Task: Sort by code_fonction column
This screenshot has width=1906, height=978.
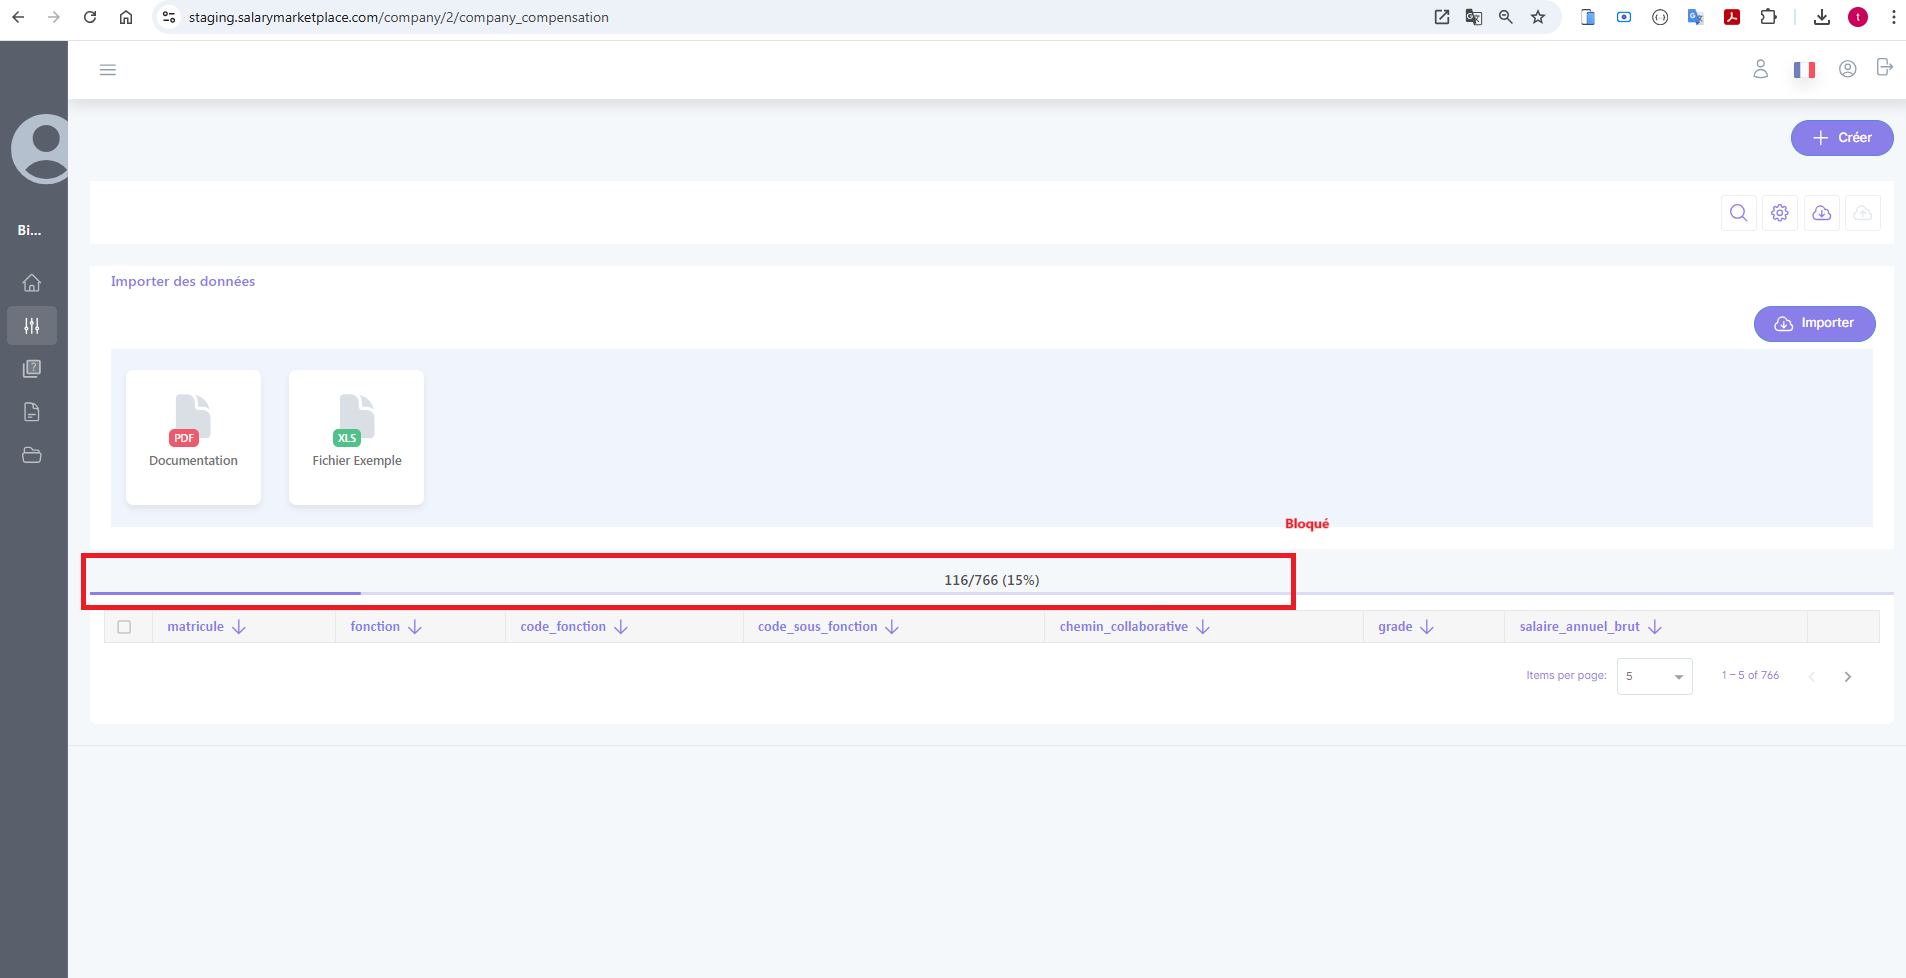Action: coord(563,627)
